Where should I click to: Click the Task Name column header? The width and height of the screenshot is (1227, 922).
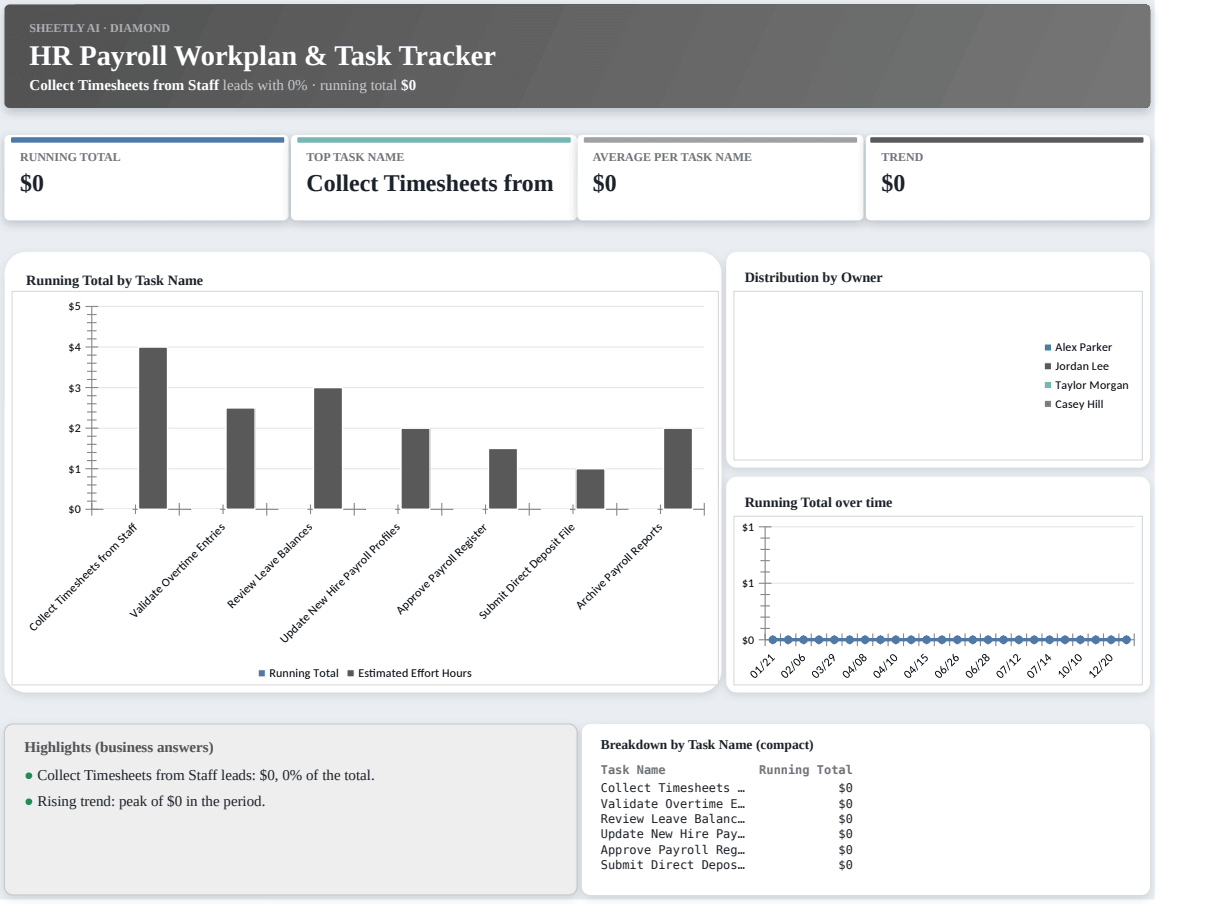(633, 770)
